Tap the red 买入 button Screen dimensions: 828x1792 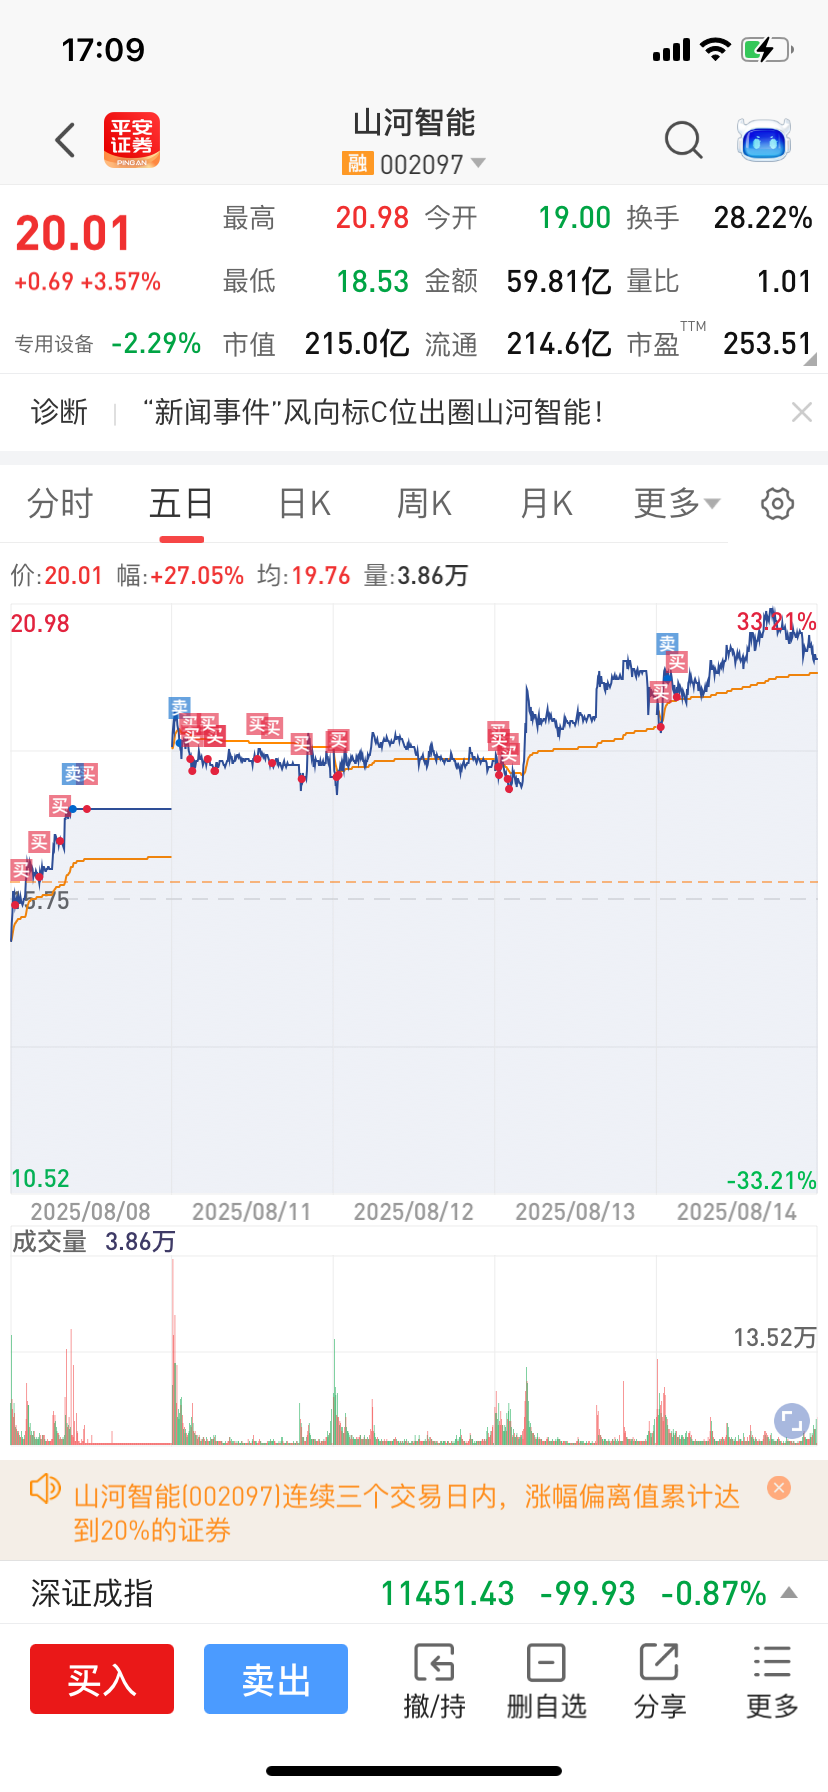102,1679
